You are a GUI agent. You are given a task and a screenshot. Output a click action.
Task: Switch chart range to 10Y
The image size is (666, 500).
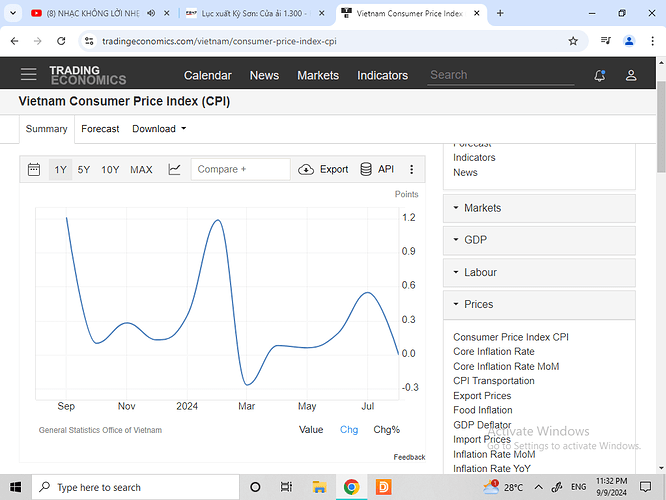coord(110,169)
